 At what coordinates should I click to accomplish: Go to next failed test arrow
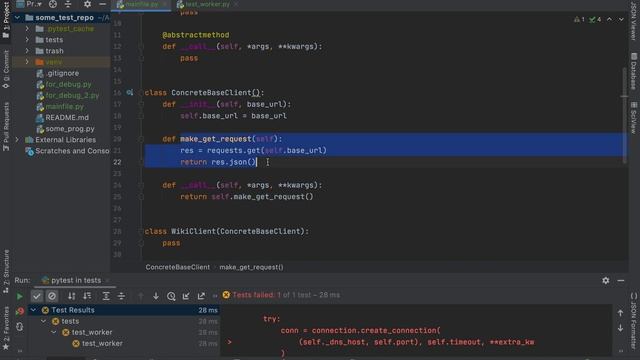click(x=156, y=296)
